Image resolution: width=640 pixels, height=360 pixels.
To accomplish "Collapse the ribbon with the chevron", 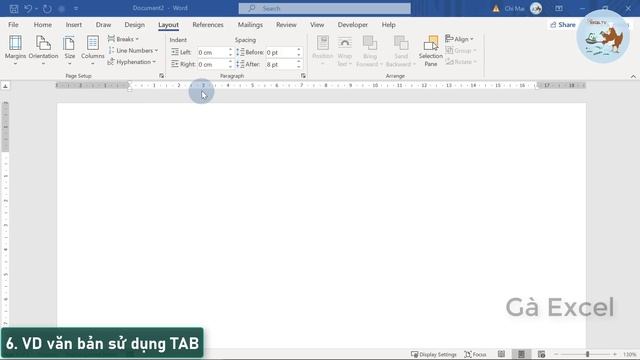I will 633,76.
